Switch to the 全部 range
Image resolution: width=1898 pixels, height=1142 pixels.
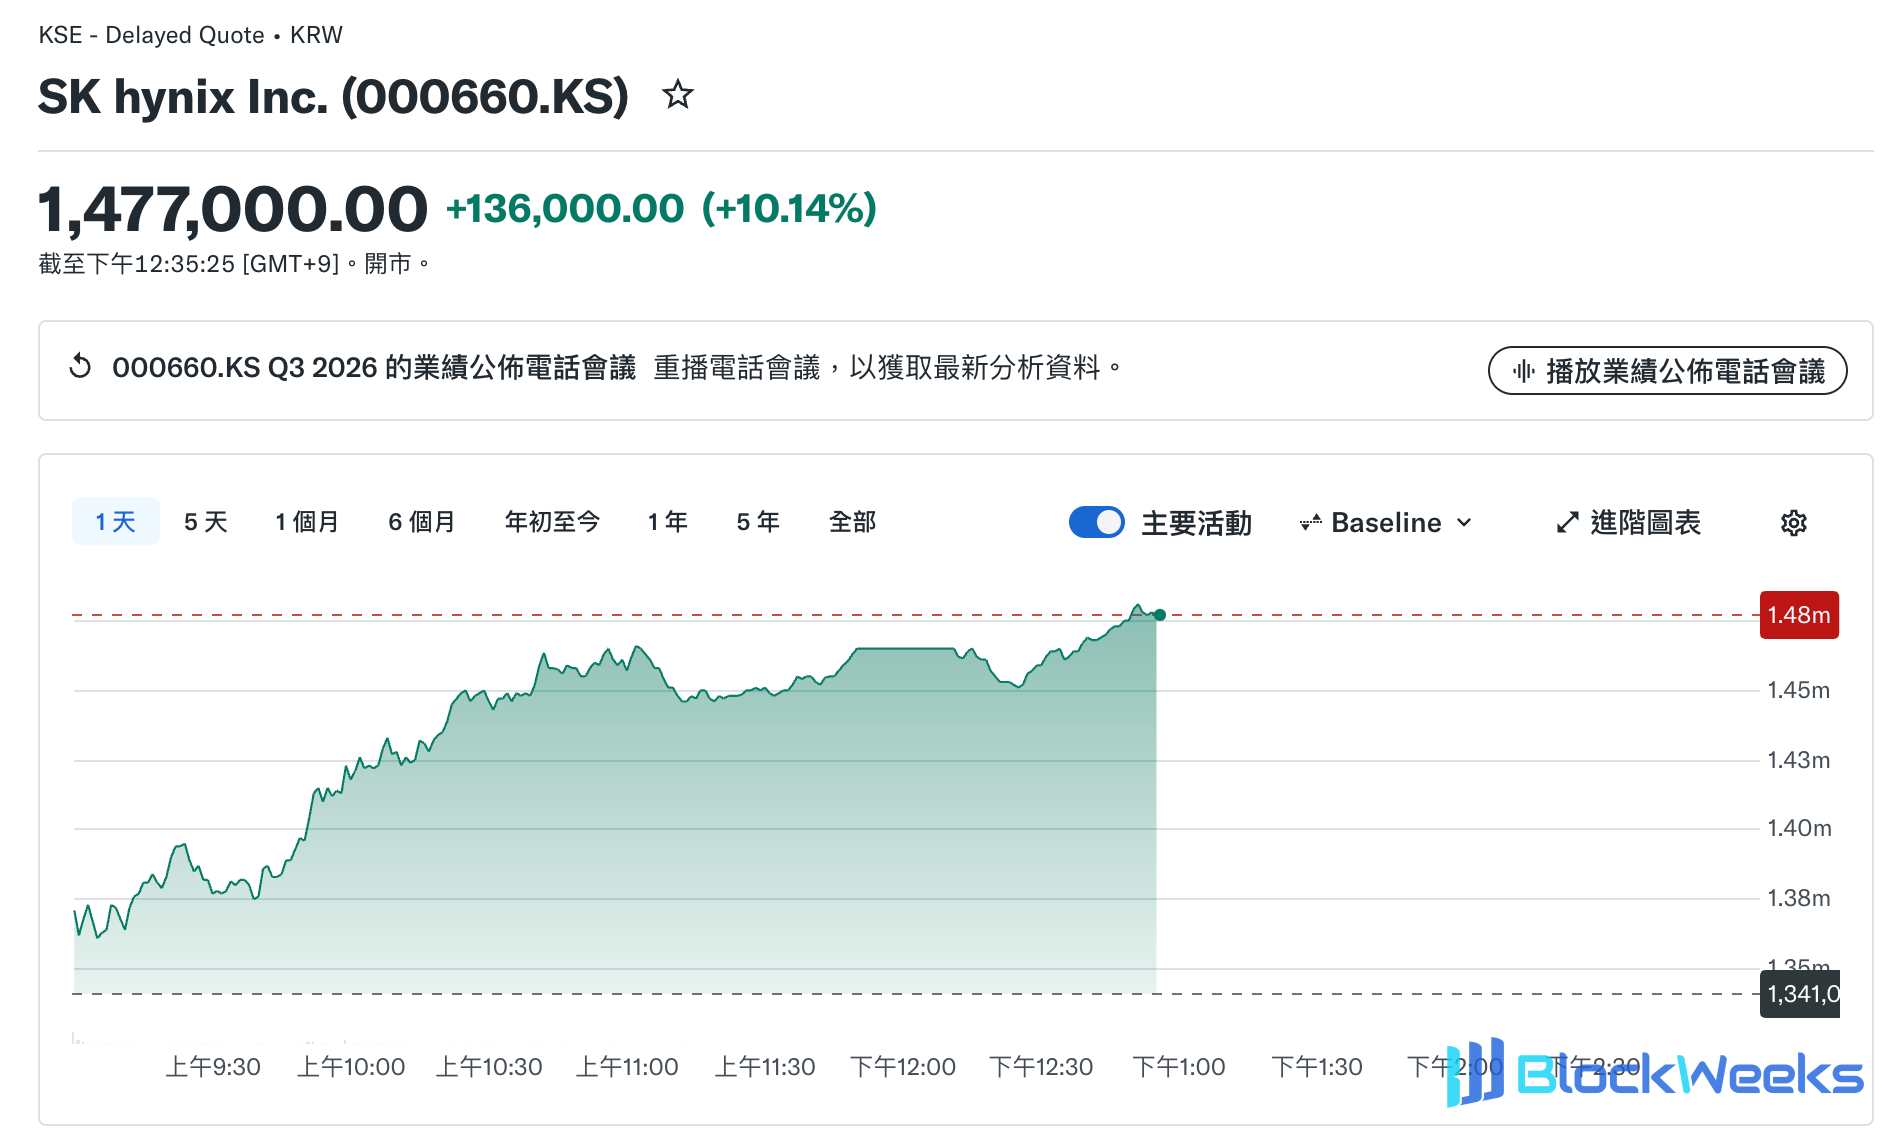[852, 522]
